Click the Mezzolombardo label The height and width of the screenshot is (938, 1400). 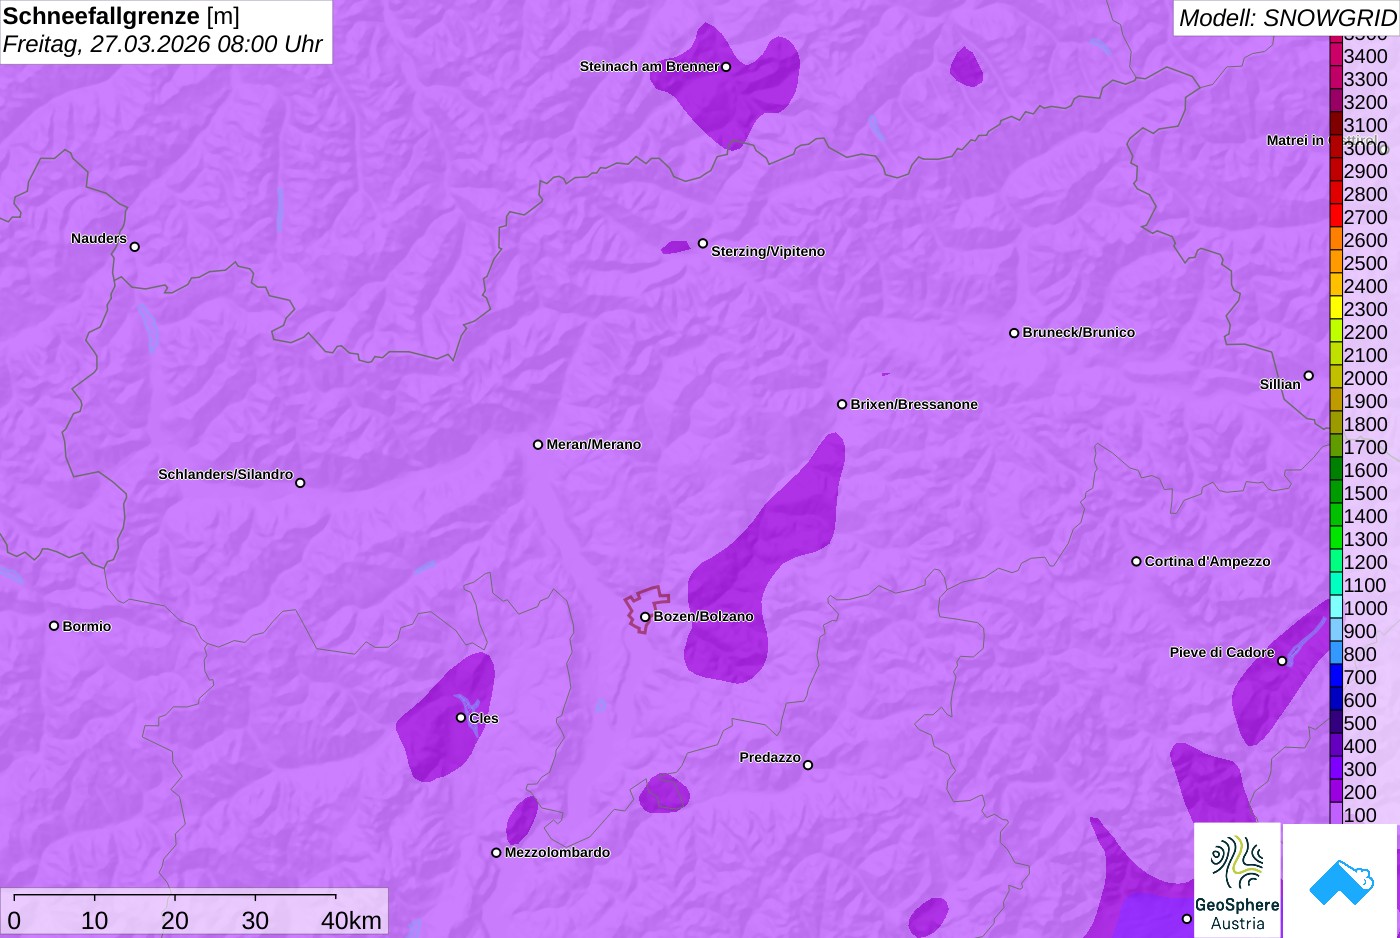pos(557,852)
